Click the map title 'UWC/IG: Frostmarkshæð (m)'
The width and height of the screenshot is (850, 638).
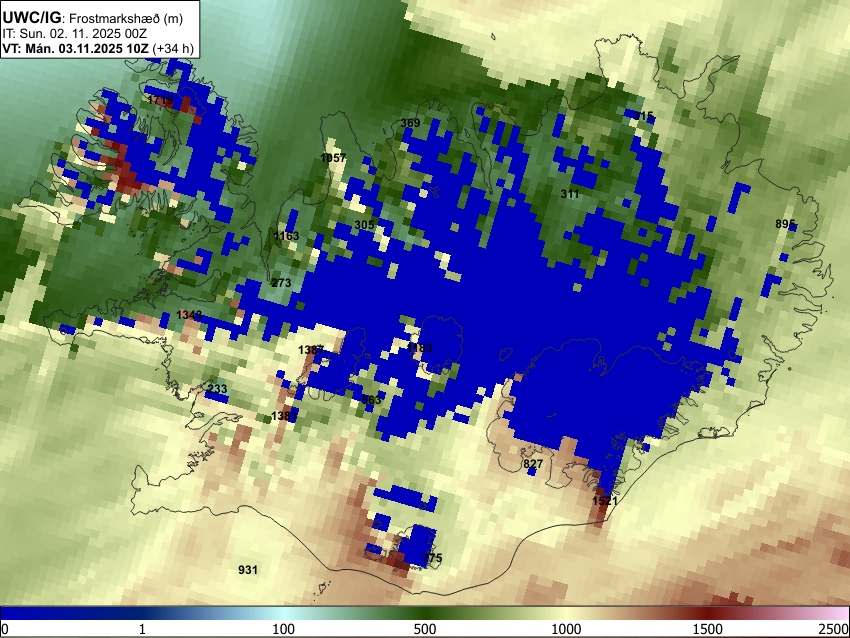[x=93, y=18]
